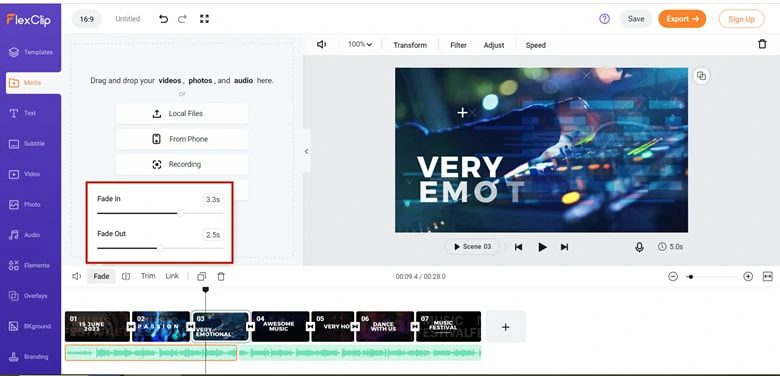The width and height of the screenshot is (780, 376).
Task: Change the 16:9 aspect ratio
Action: (x=87, y=19)
